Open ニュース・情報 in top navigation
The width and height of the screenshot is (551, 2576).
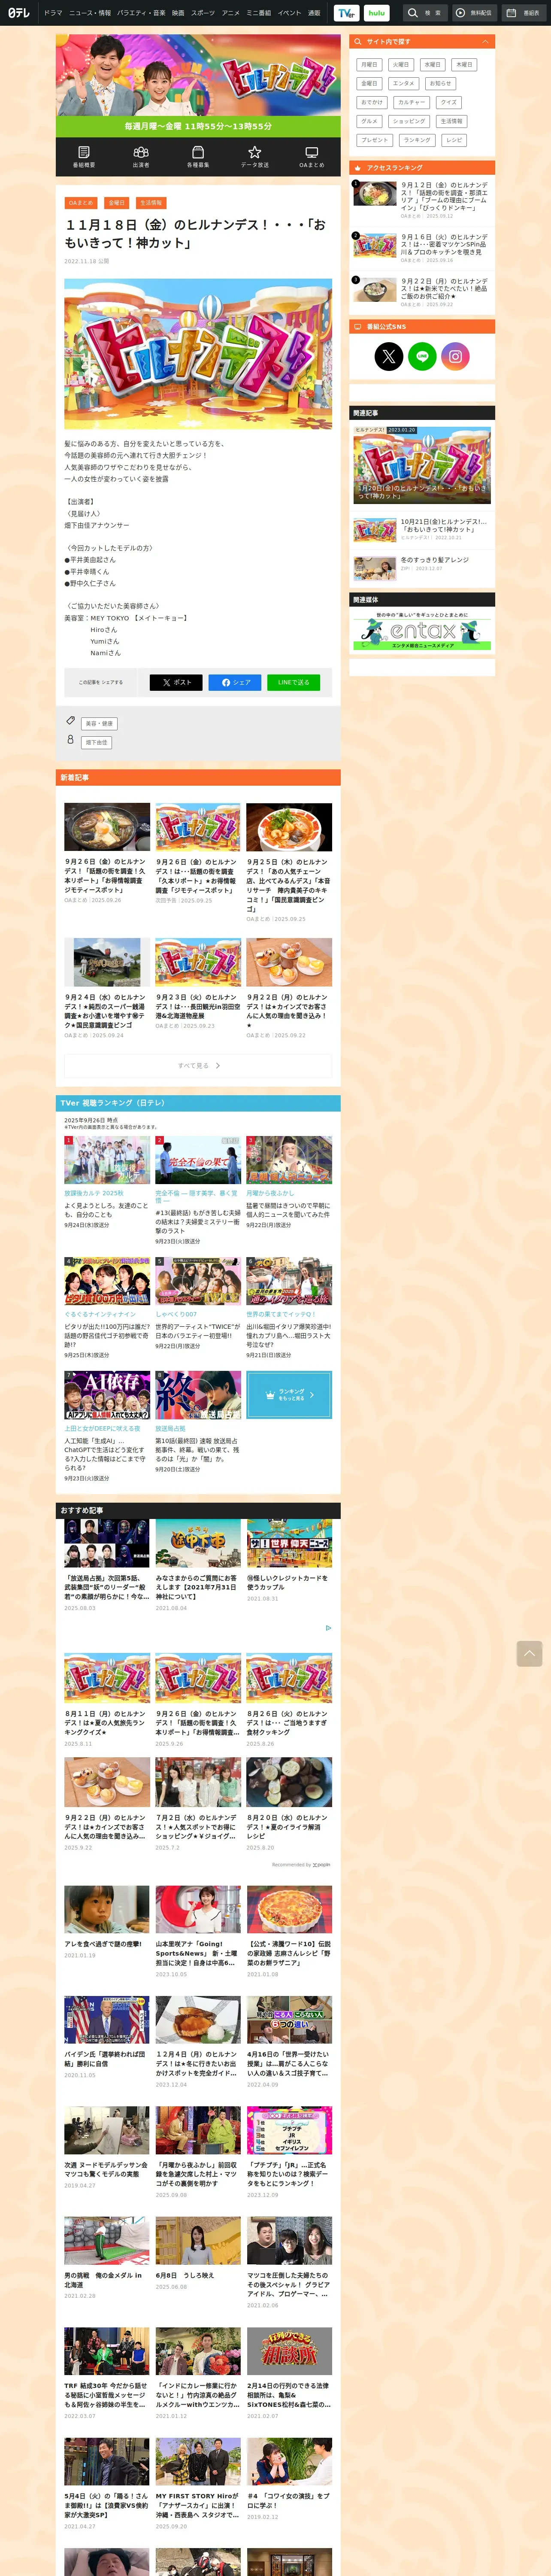coord(90,13)
